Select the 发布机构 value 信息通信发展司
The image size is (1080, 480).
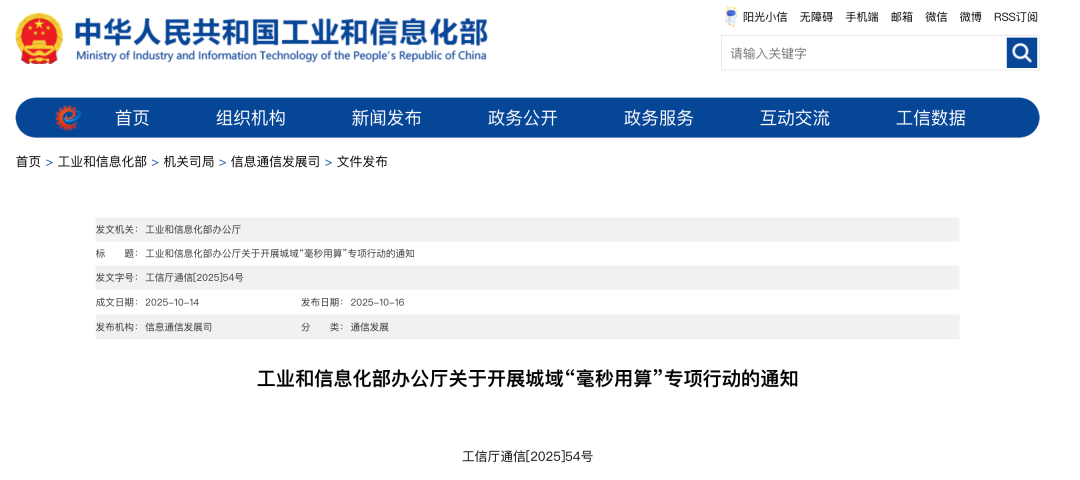pos(178,327)
